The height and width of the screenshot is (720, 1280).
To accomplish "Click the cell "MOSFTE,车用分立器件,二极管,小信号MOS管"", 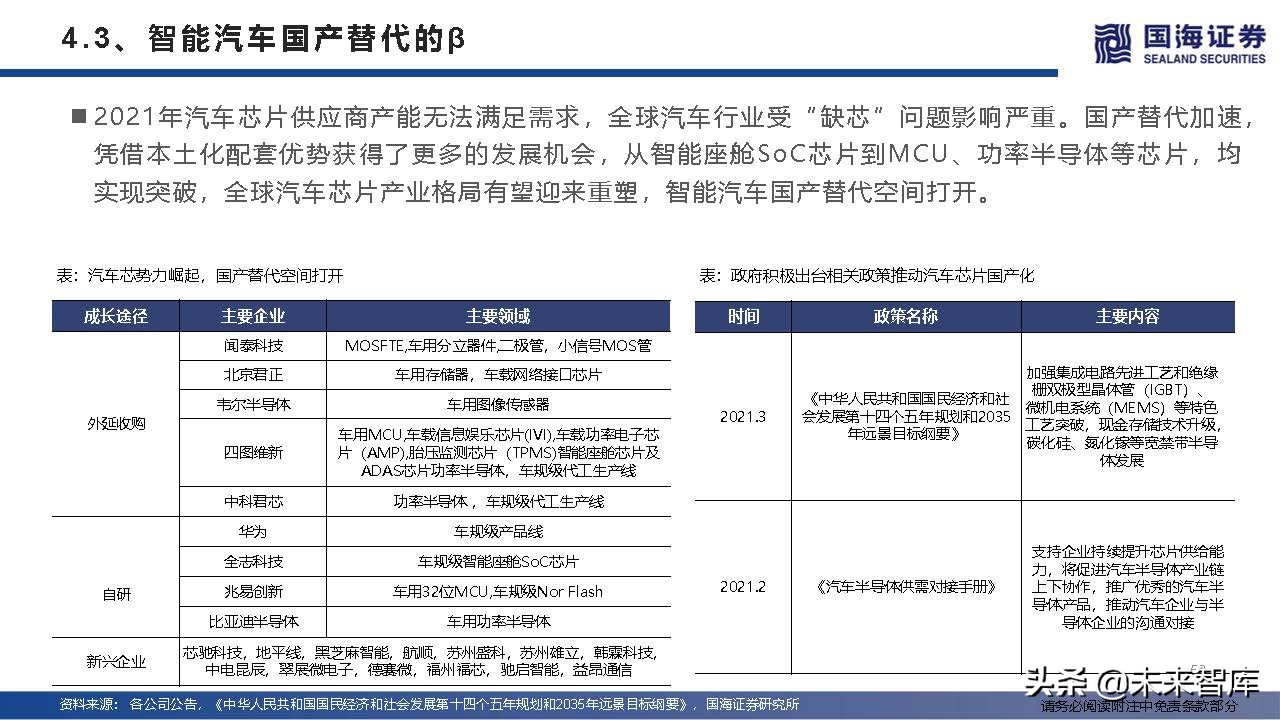I will 498,346.
